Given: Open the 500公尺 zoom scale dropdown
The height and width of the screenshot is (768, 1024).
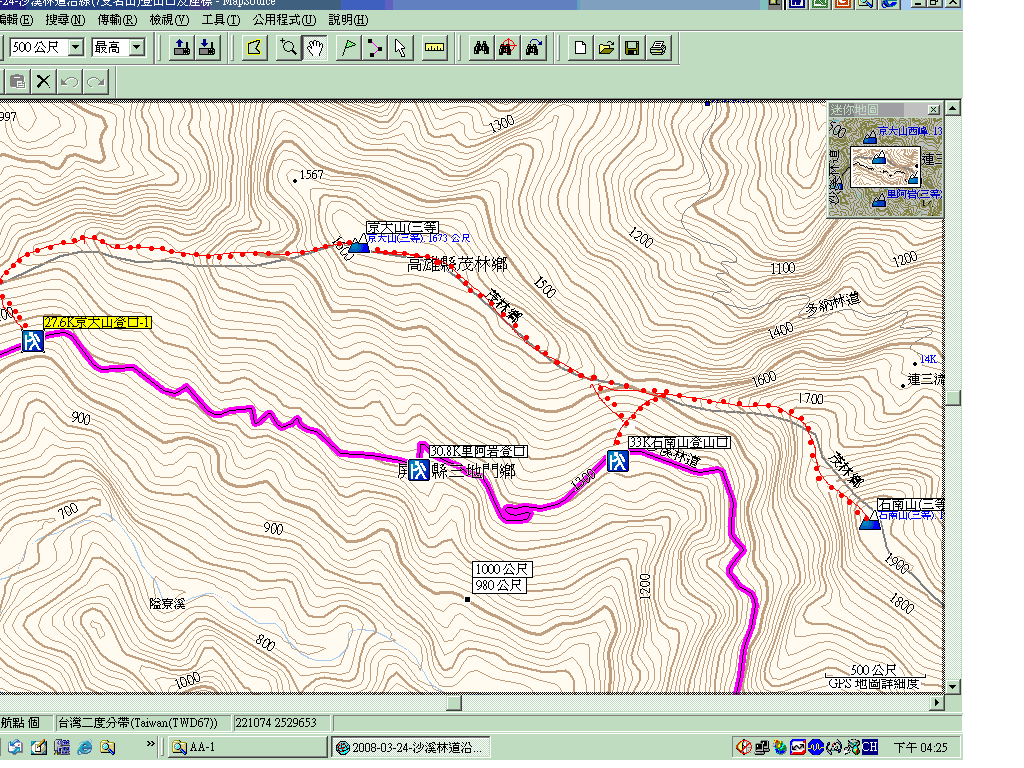Looking at the screenshot, I should point(76,47).
